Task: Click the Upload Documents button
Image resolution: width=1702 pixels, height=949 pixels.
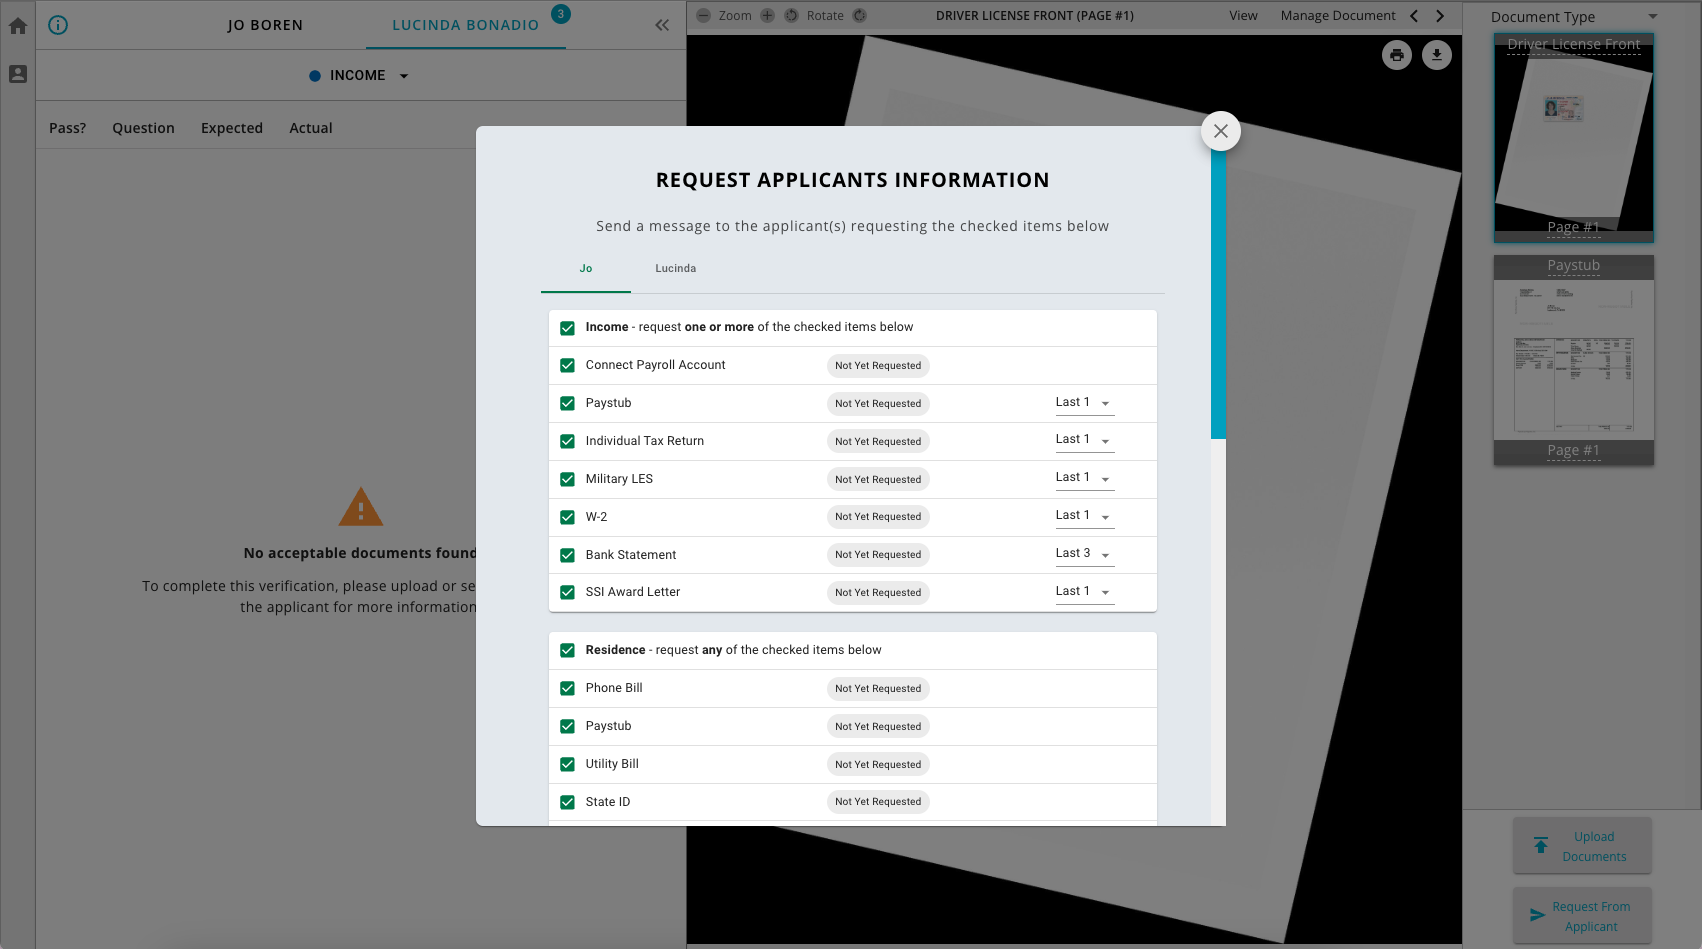Action: pos(1583,845)
